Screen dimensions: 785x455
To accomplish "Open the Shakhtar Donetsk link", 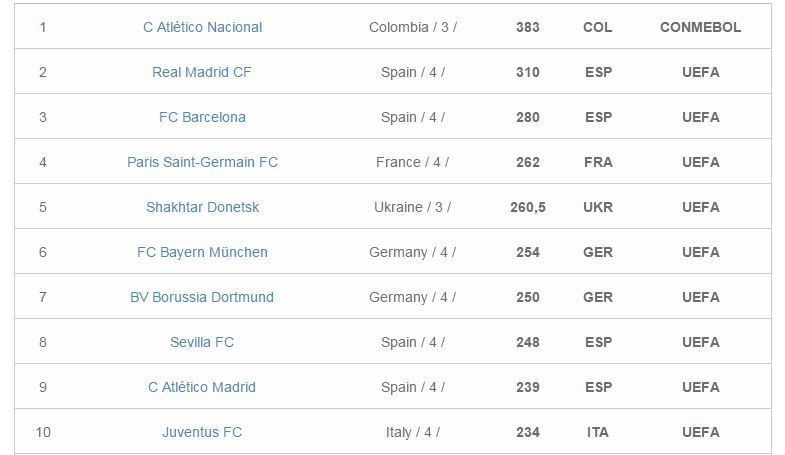I will (202, 207).
